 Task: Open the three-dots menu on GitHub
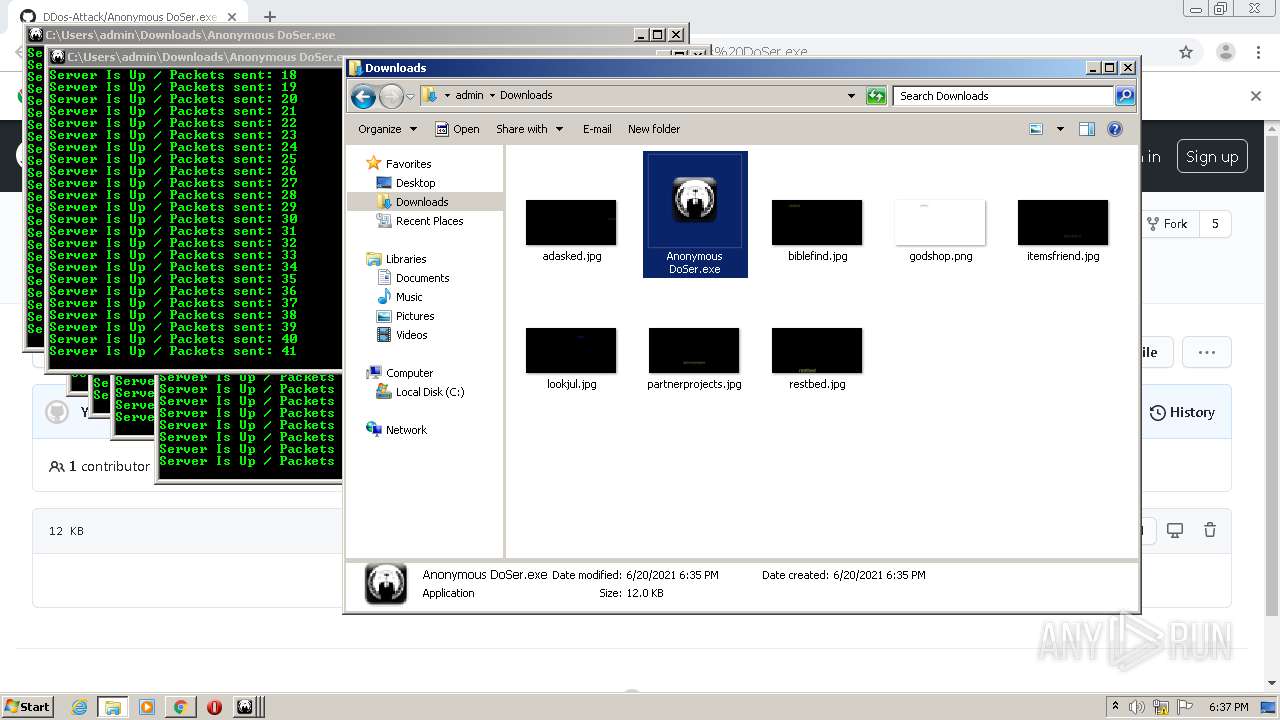[1207, 352]
